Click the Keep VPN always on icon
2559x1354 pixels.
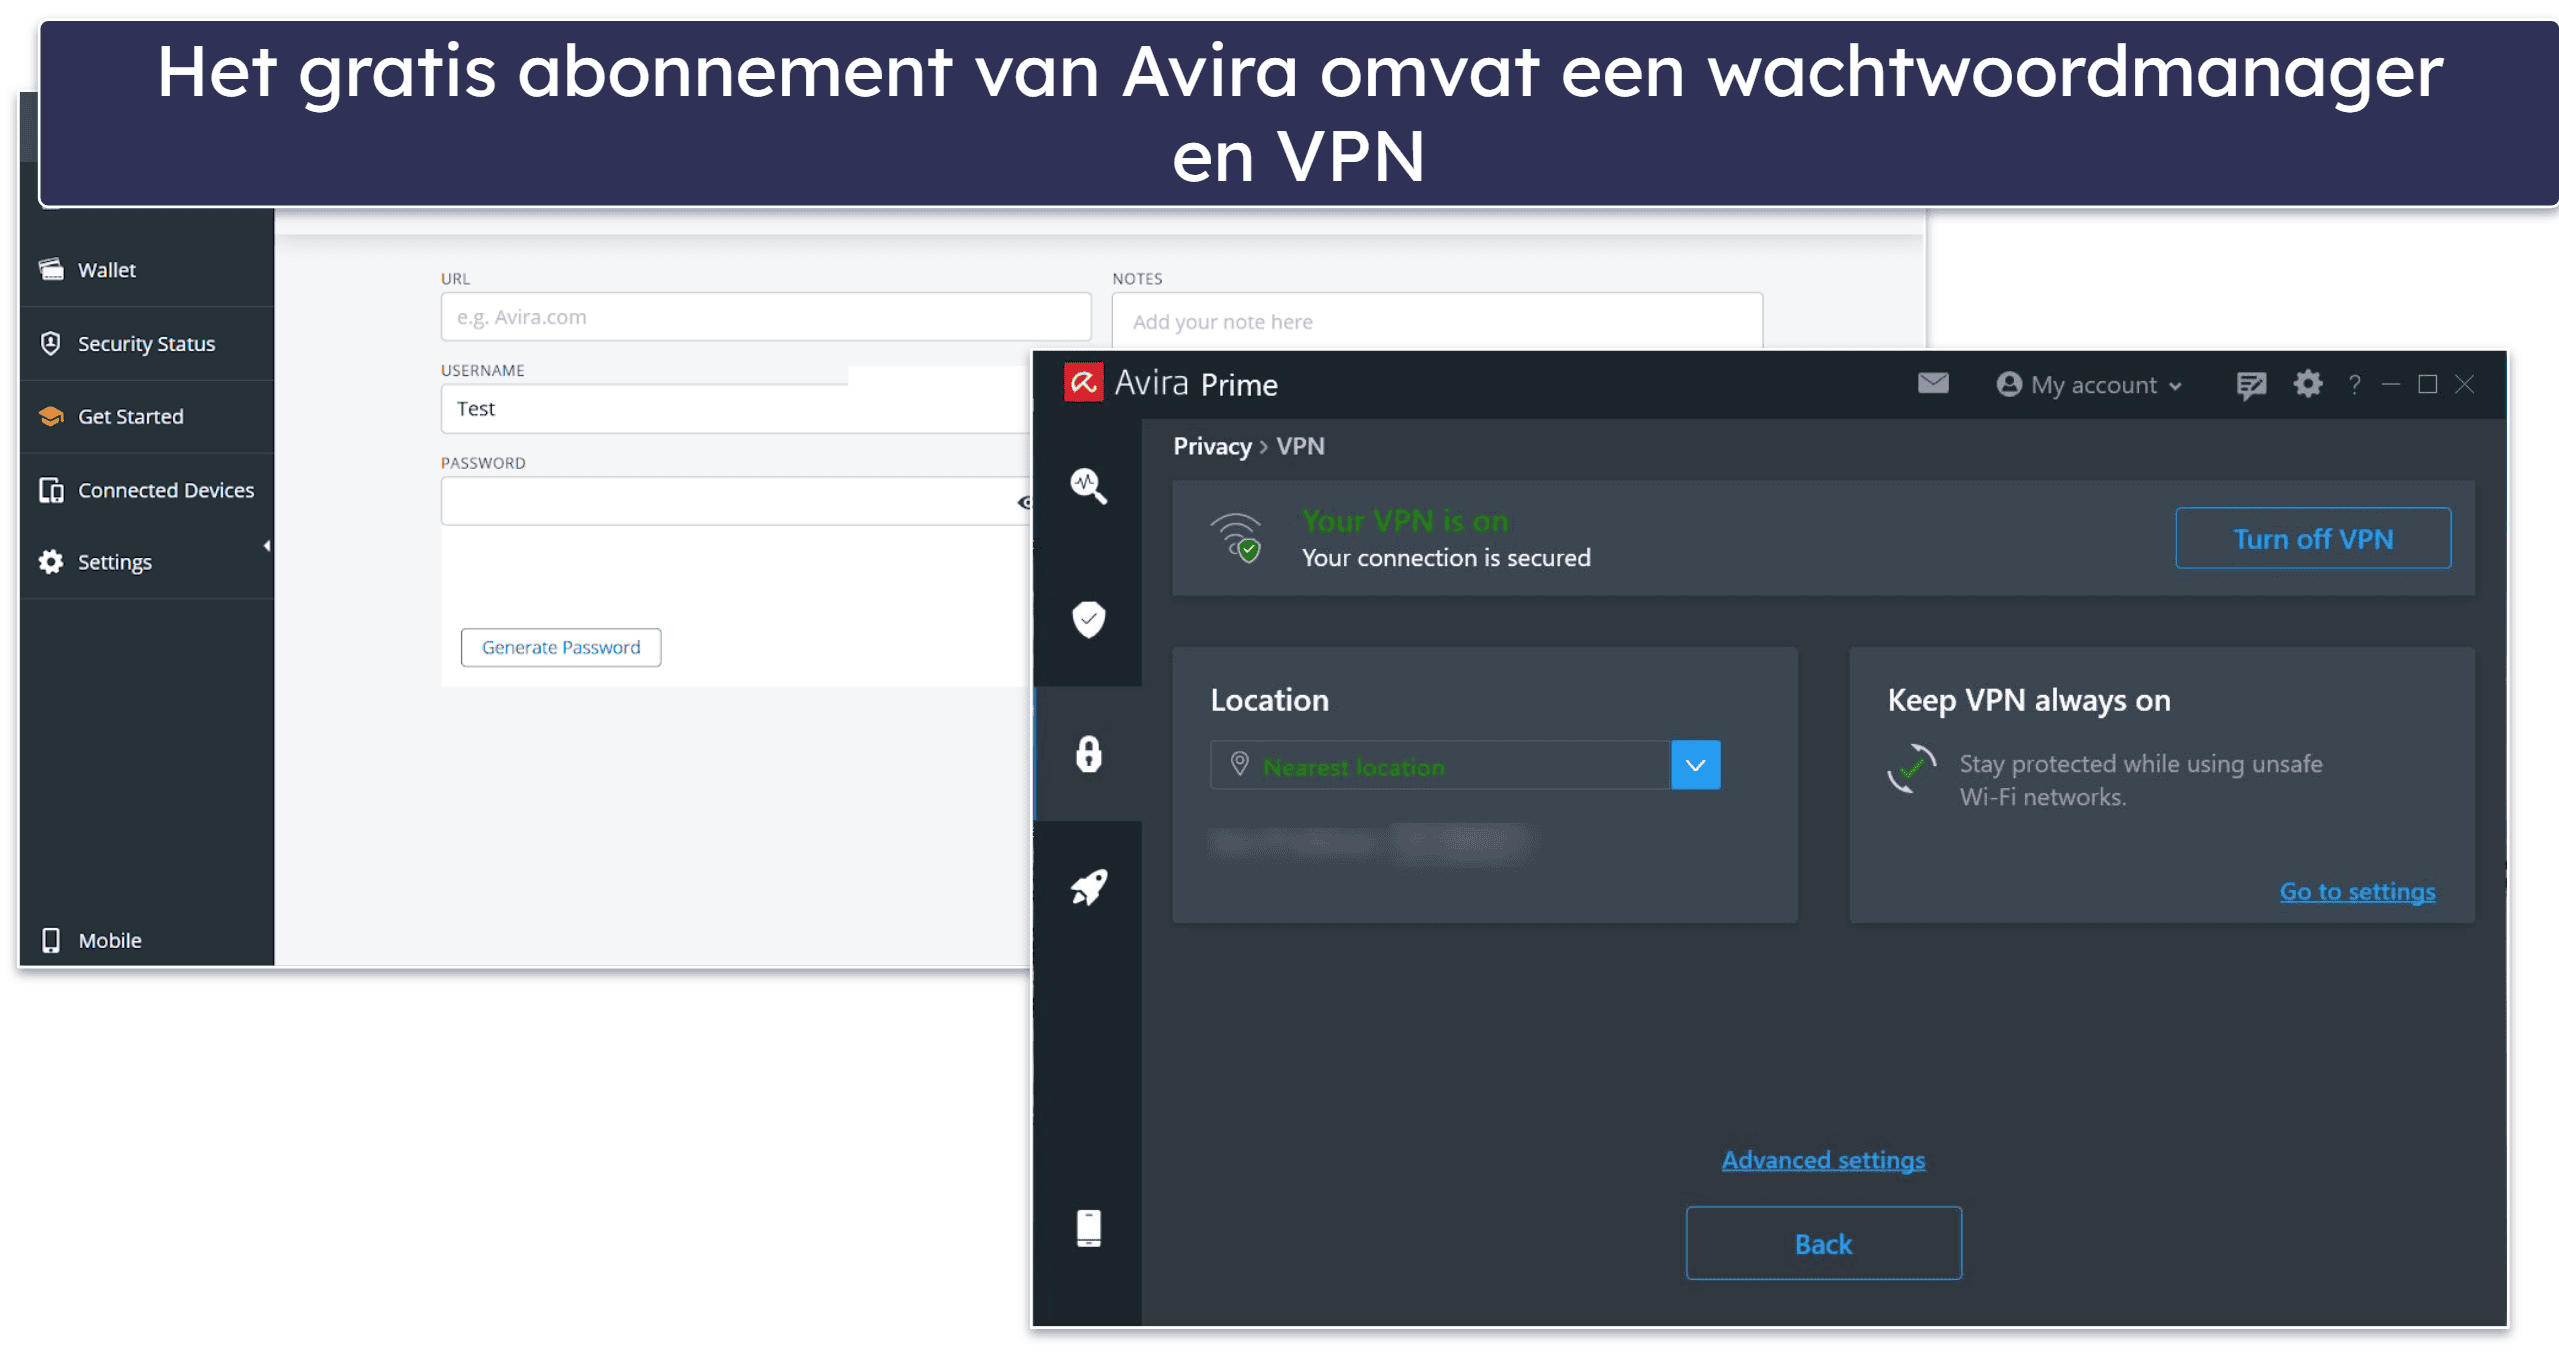tap(1911, 768)
